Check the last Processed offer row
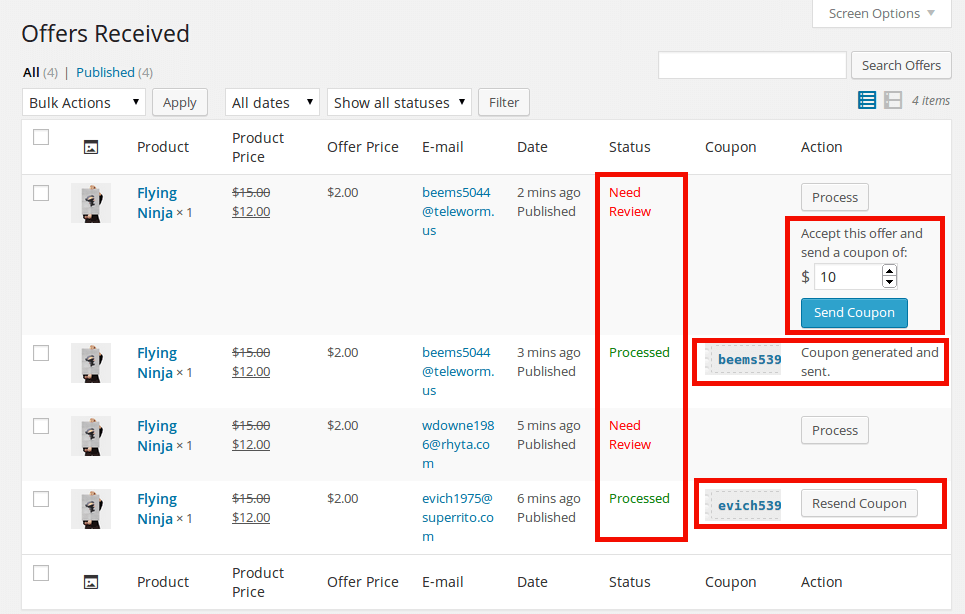The height and width of the screenshot is (614, 965). 41,498
